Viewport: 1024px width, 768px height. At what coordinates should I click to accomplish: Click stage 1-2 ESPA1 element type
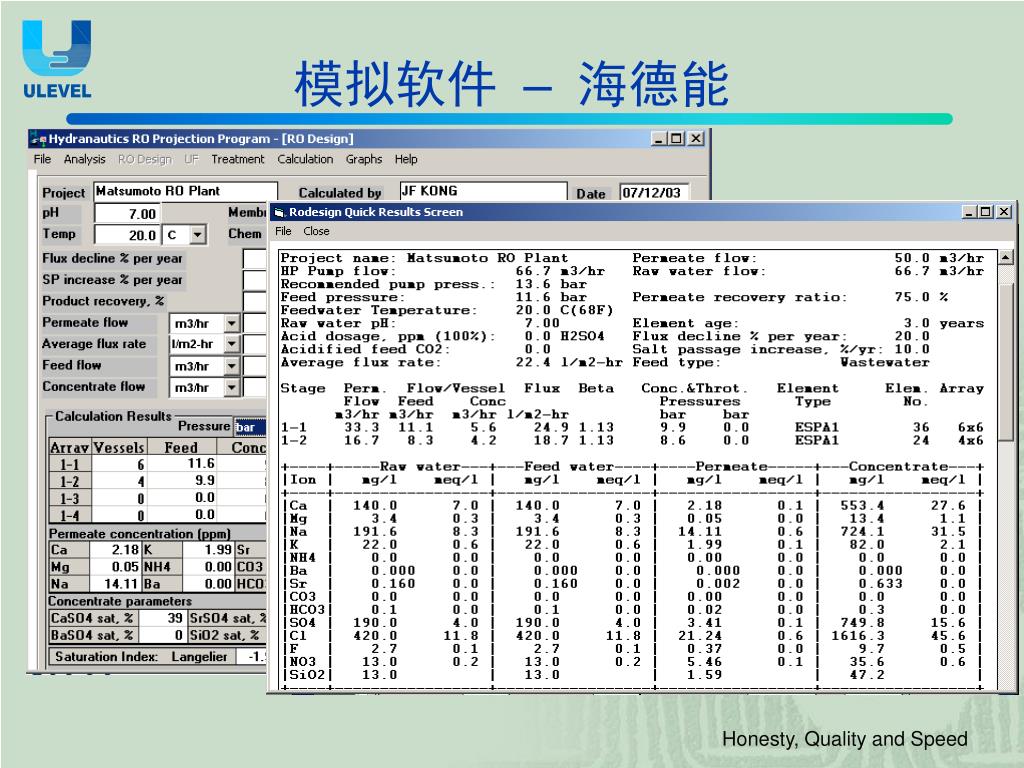point(816,440)
